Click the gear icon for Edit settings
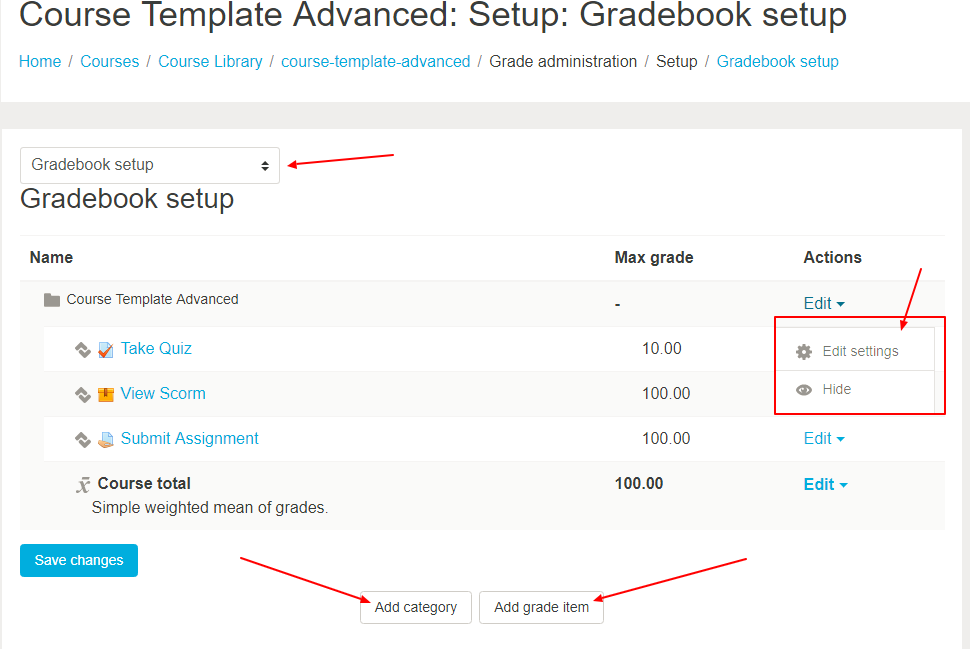The width and height of the screenshot is (970, 649). pos(804,351)
